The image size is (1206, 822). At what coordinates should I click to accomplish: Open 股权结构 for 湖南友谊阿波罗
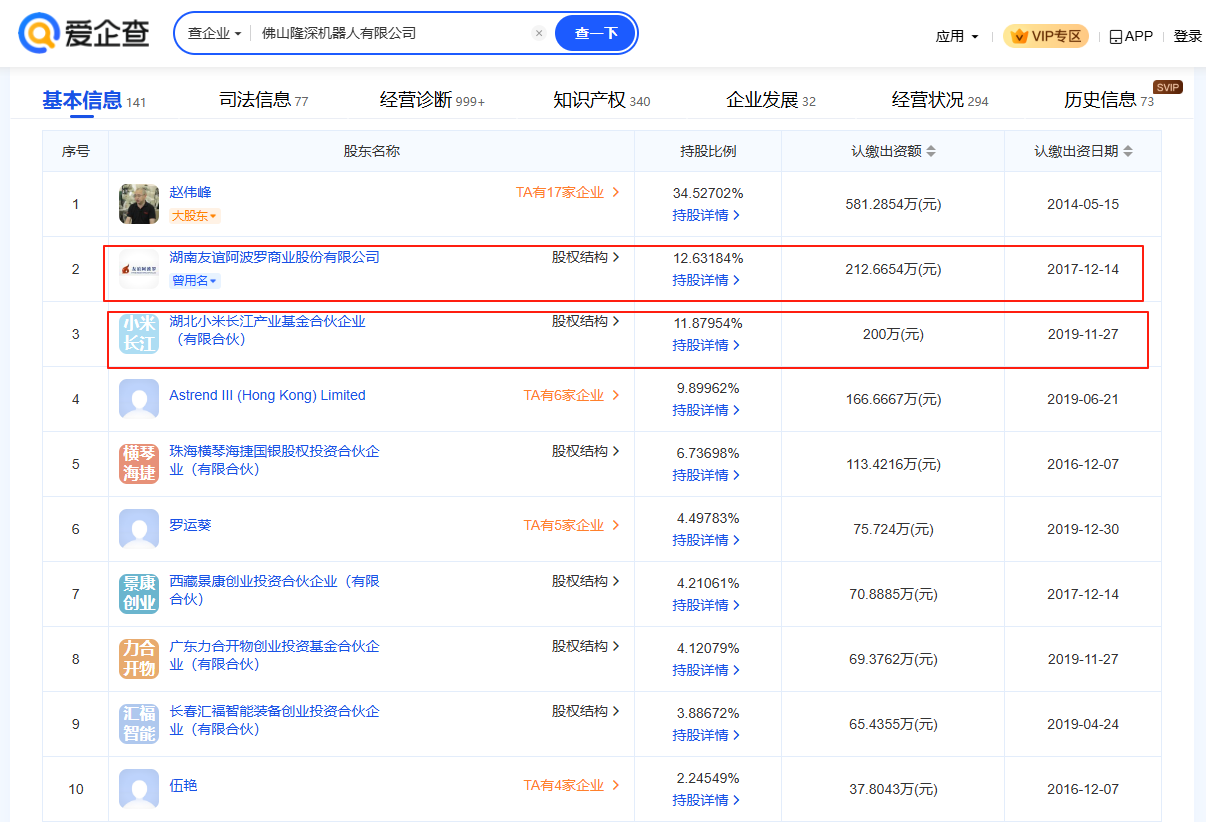point(586,257)
